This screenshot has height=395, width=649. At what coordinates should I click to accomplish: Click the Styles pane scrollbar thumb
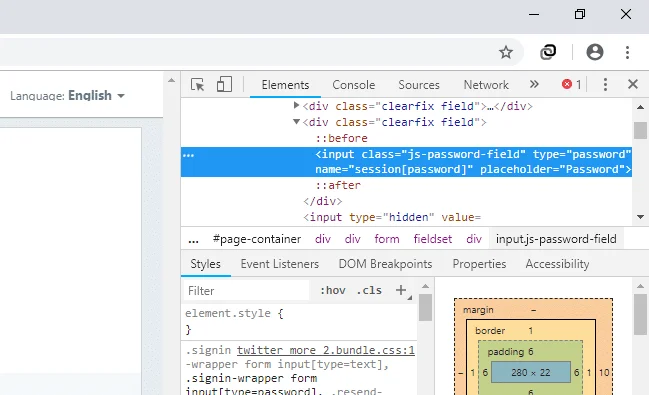coord(425,307)
